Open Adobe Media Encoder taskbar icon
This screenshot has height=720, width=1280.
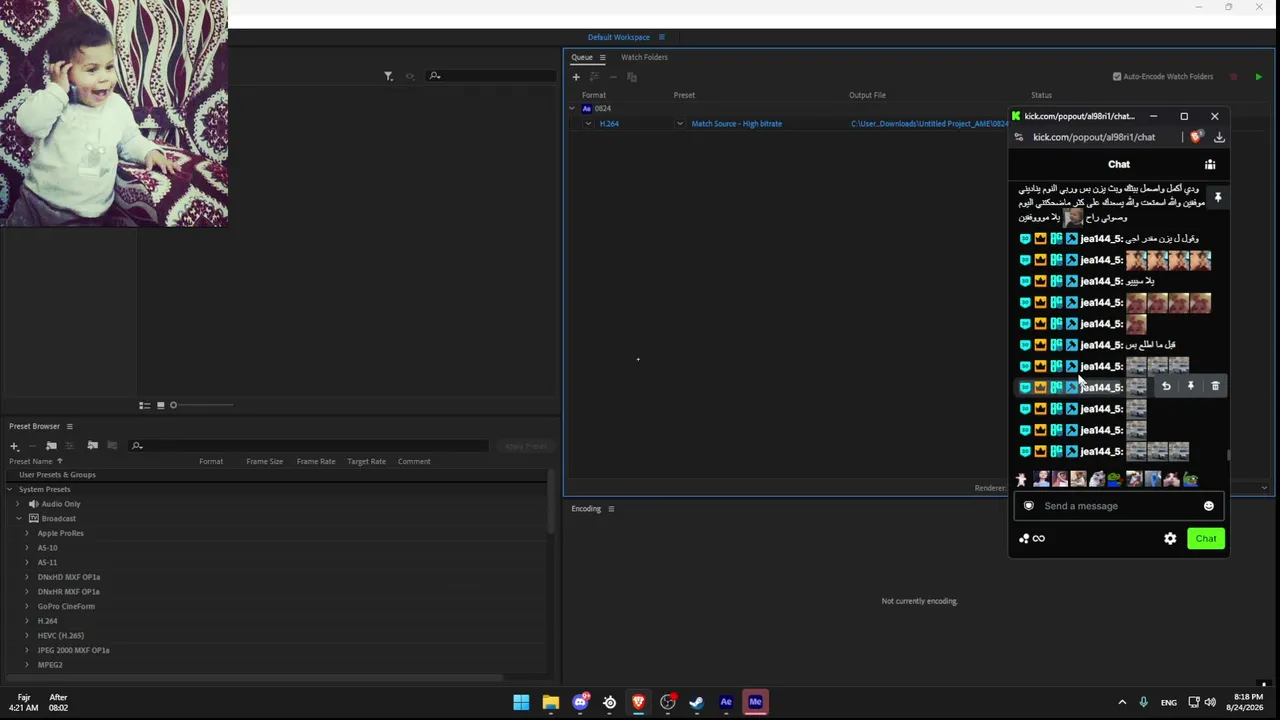point(755,702)
